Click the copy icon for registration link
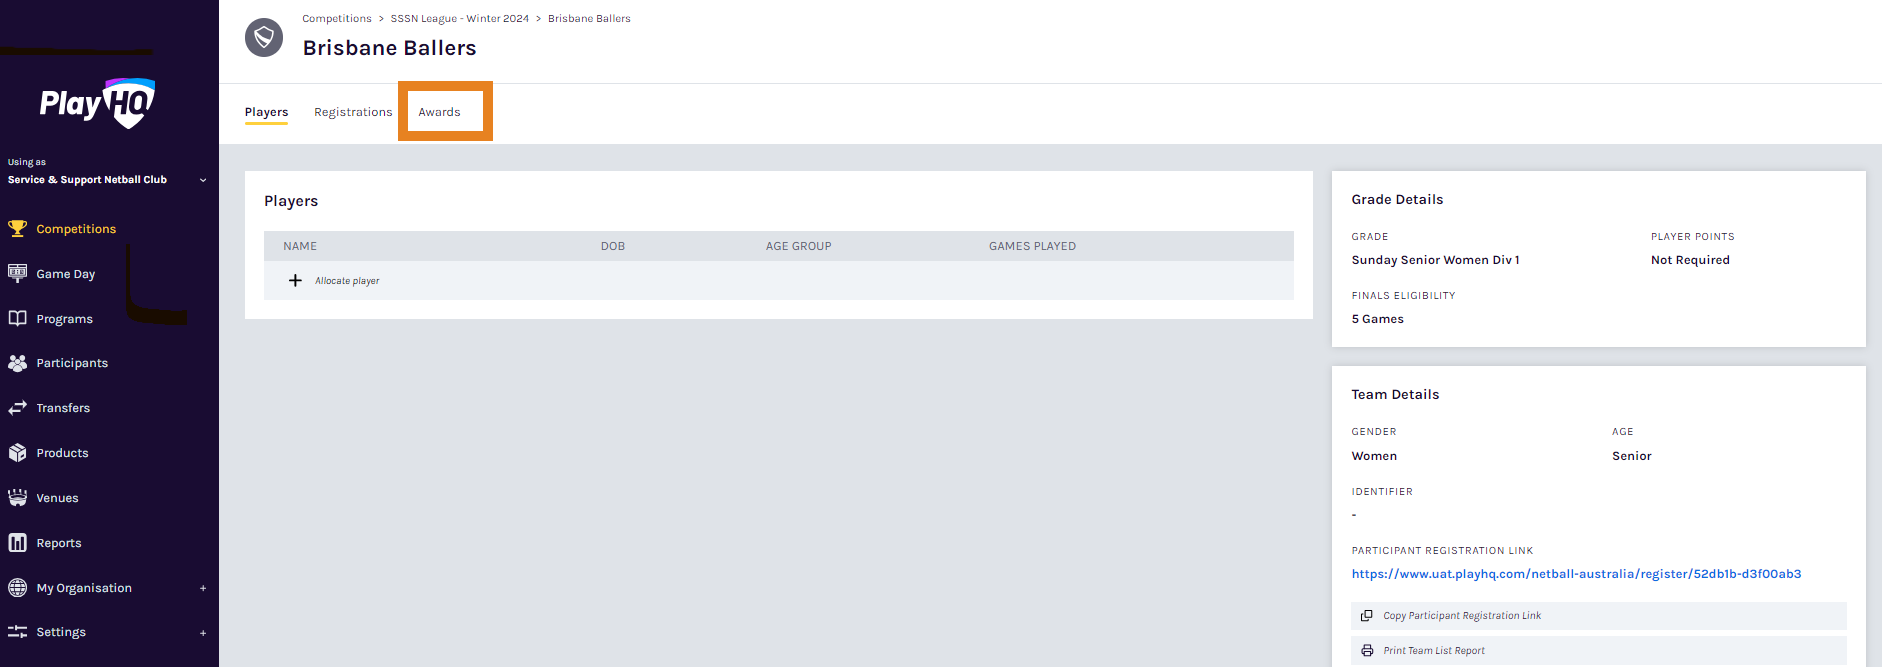Image resolution: width=1882 pixels, height=667 pixels. [x=1367, y=616]
